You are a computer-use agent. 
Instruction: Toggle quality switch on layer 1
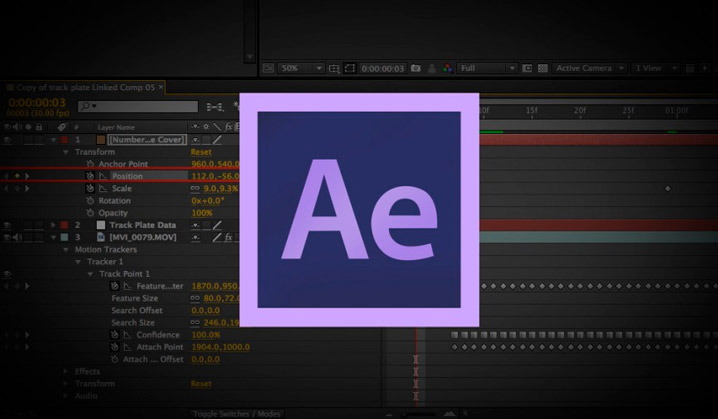click(x=217, y=140)
